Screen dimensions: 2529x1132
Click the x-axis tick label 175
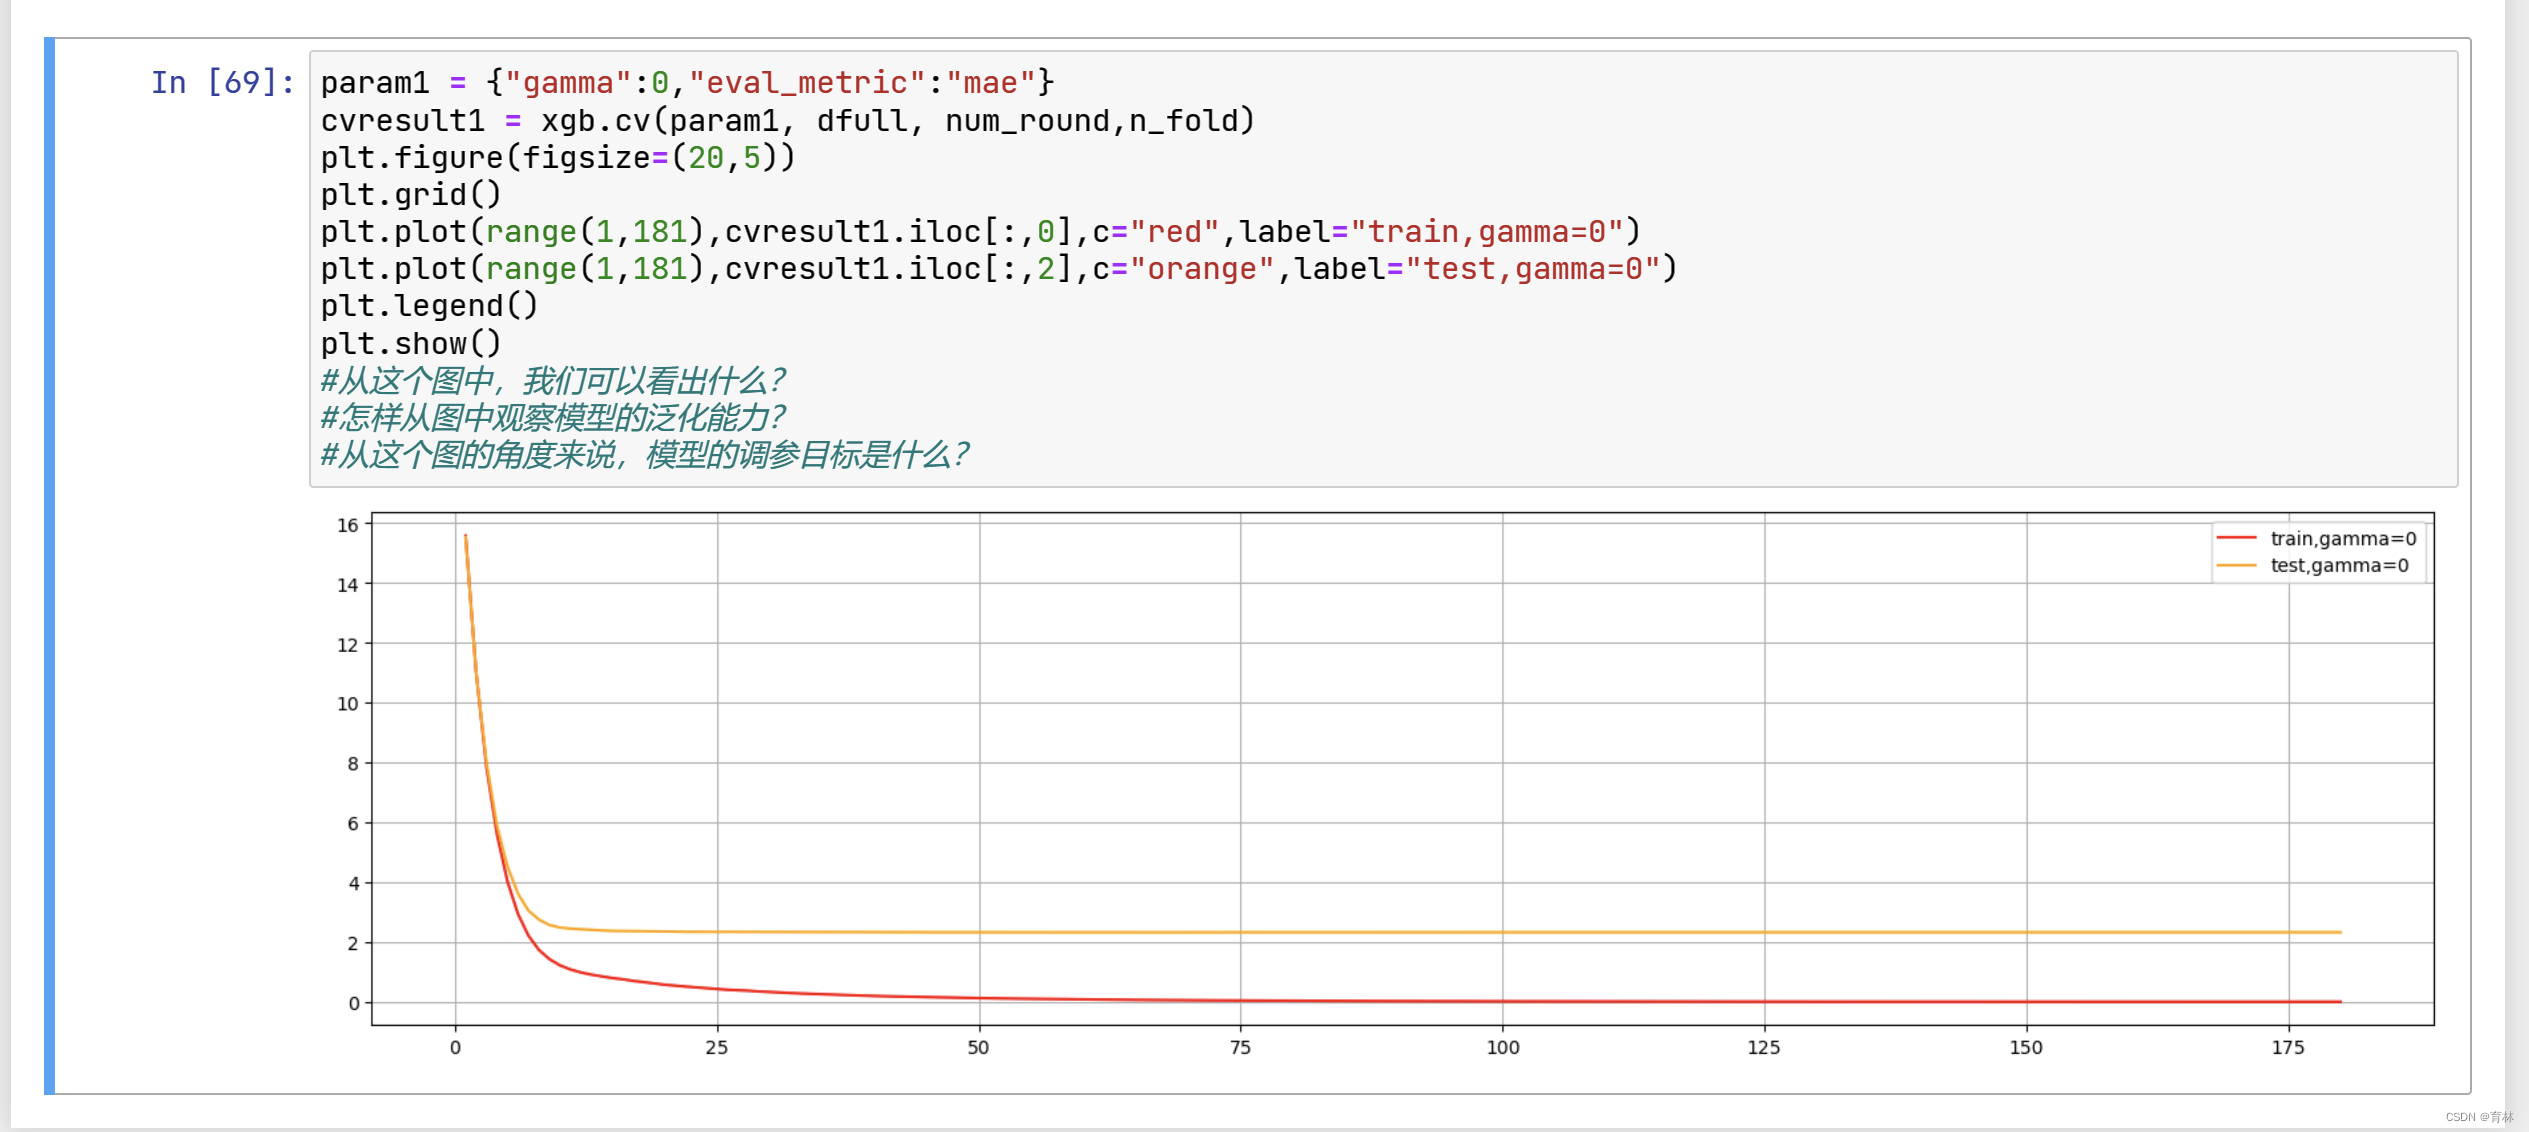coord(2288,1047)
